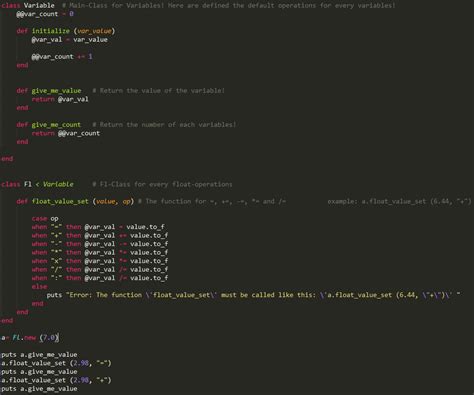Viewport: 474px width, 395px height.
Task: Click the 'when "/" then' line
Action: tap(100, 270)
